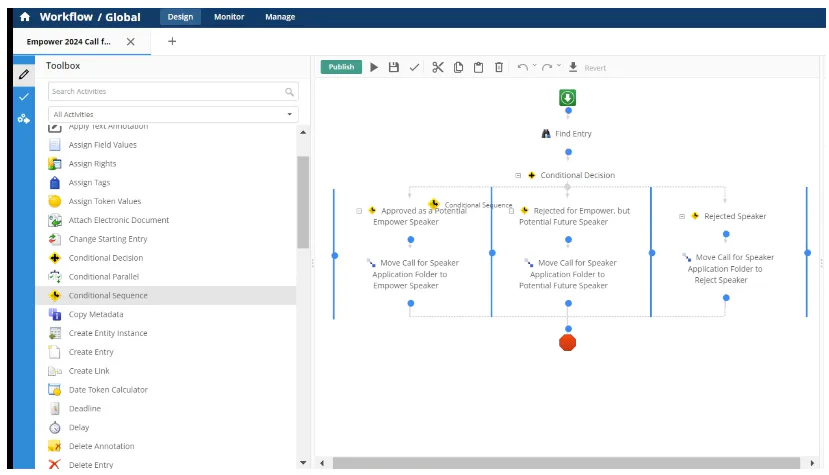The image size is (829, 475).
Task: Go to home via house icon
Action: 25,17
